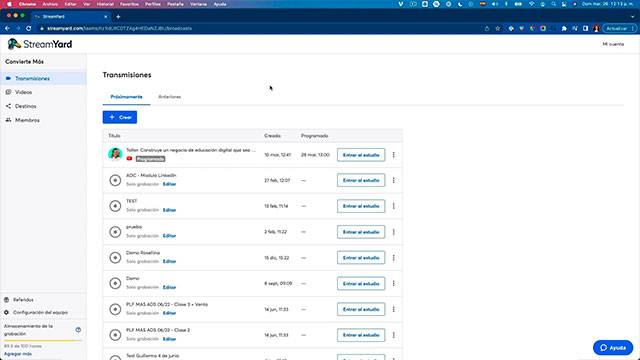Viewport: 640px width, 360px height.
Task: Enter the studio for the Demo row
Action: coord(361,284)
